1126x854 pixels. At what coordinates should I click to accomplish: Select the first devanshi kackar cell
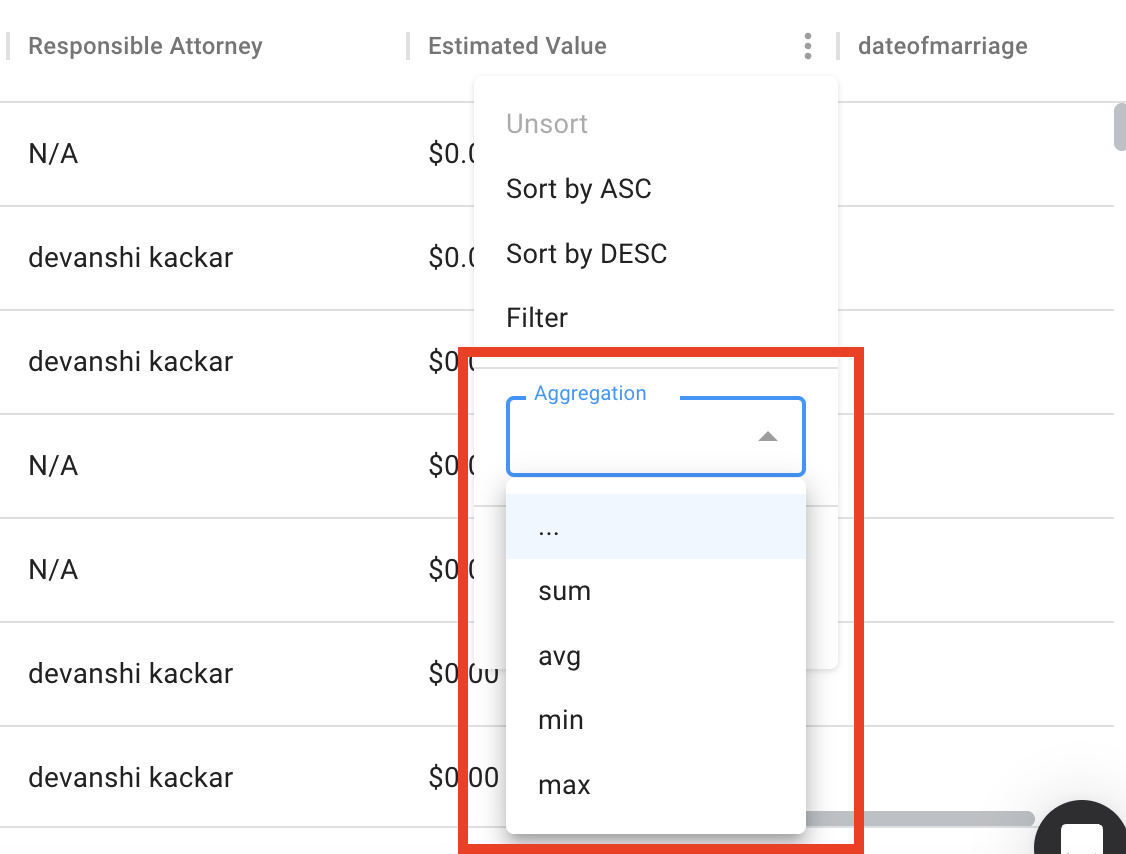131,257
